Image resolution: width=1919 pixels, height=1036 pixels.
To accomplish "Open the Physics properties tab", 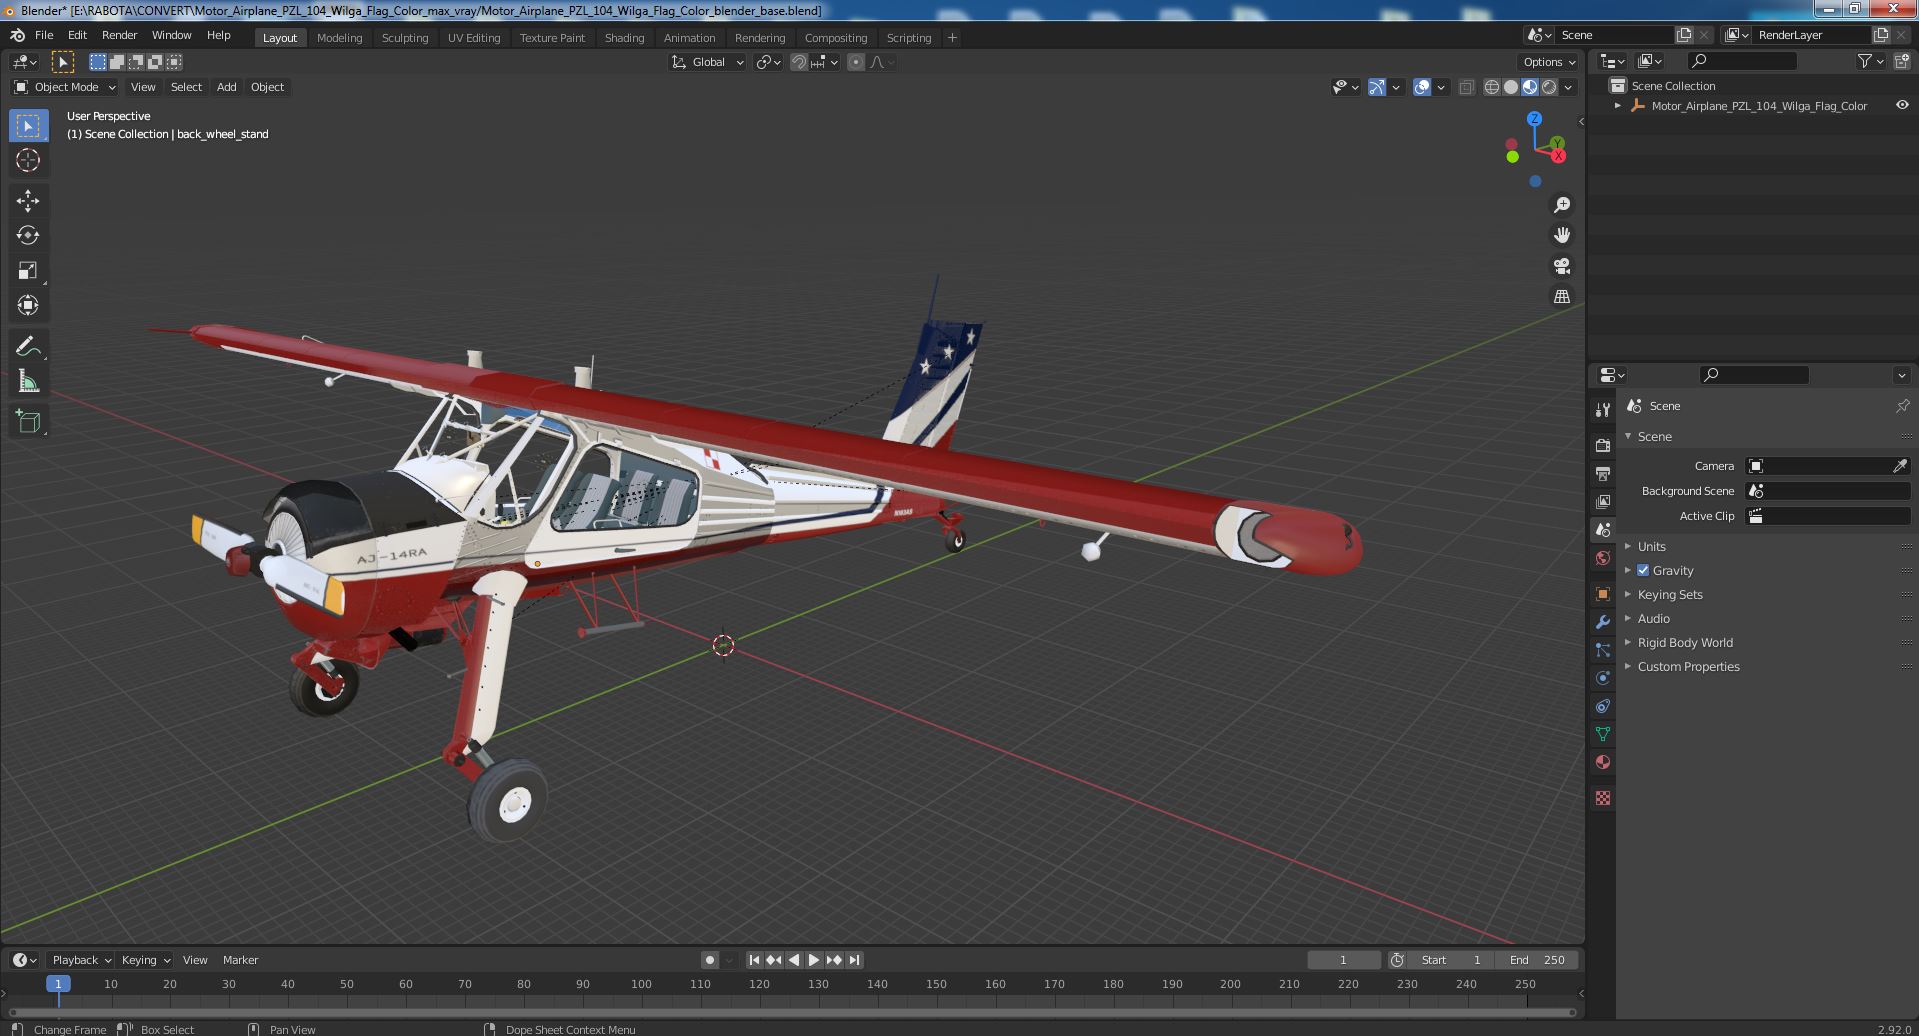I will (1603, 677).
